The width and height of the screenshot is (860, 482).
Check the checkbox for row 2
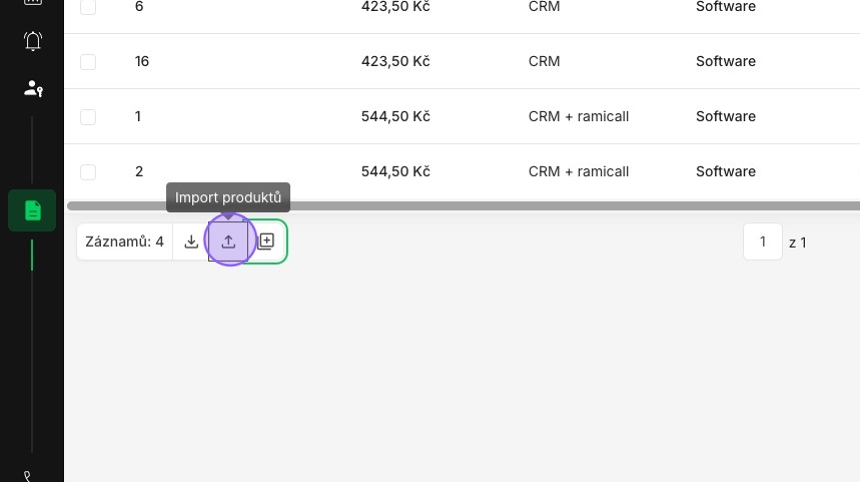click(x=88, y=172)
